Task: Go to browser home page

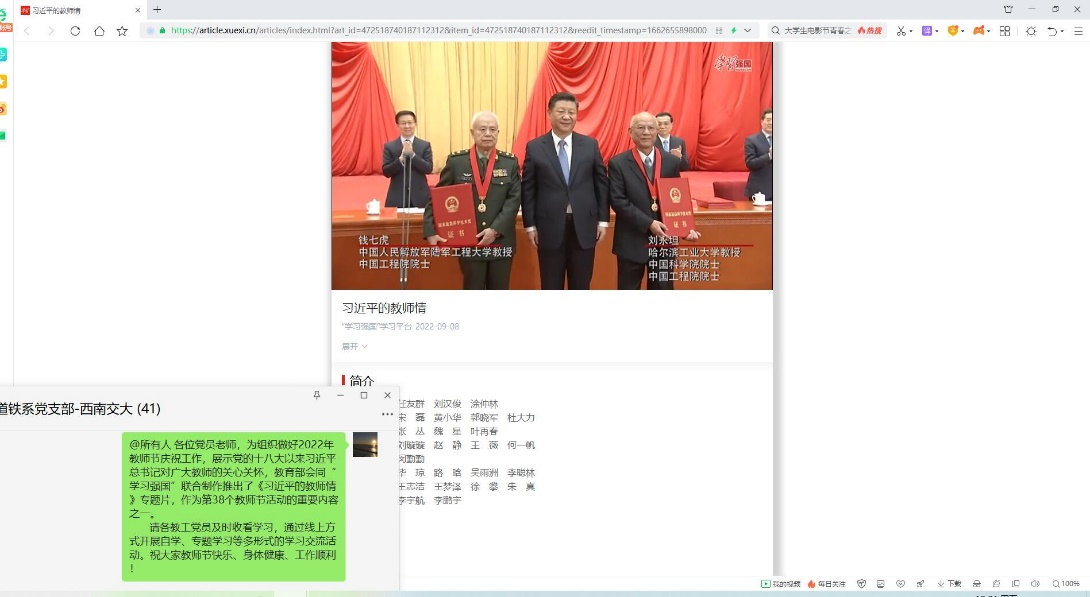Action: click(99, 31)
